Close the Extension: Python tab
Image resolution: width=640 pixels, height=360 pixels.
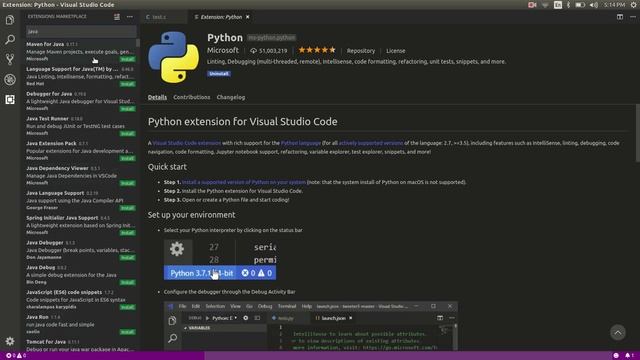(248, 17)
